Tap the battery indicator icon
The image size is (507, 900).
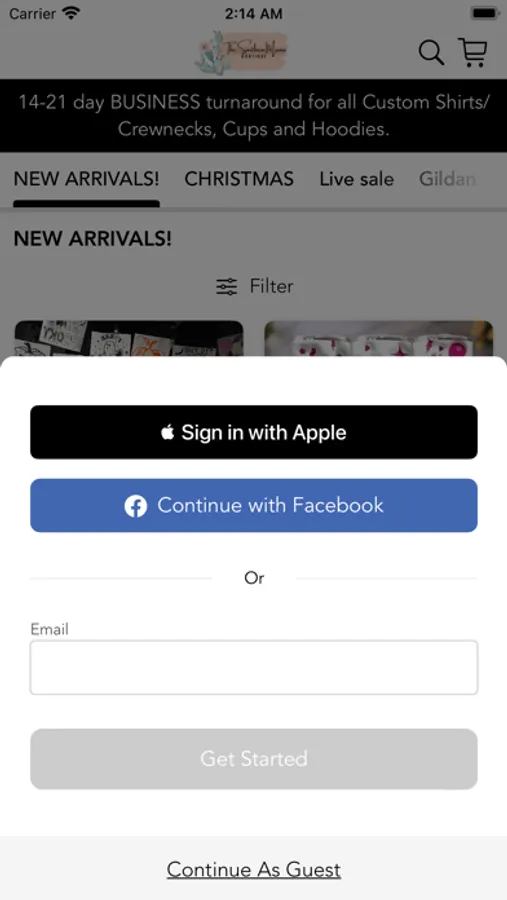(485, 13)
